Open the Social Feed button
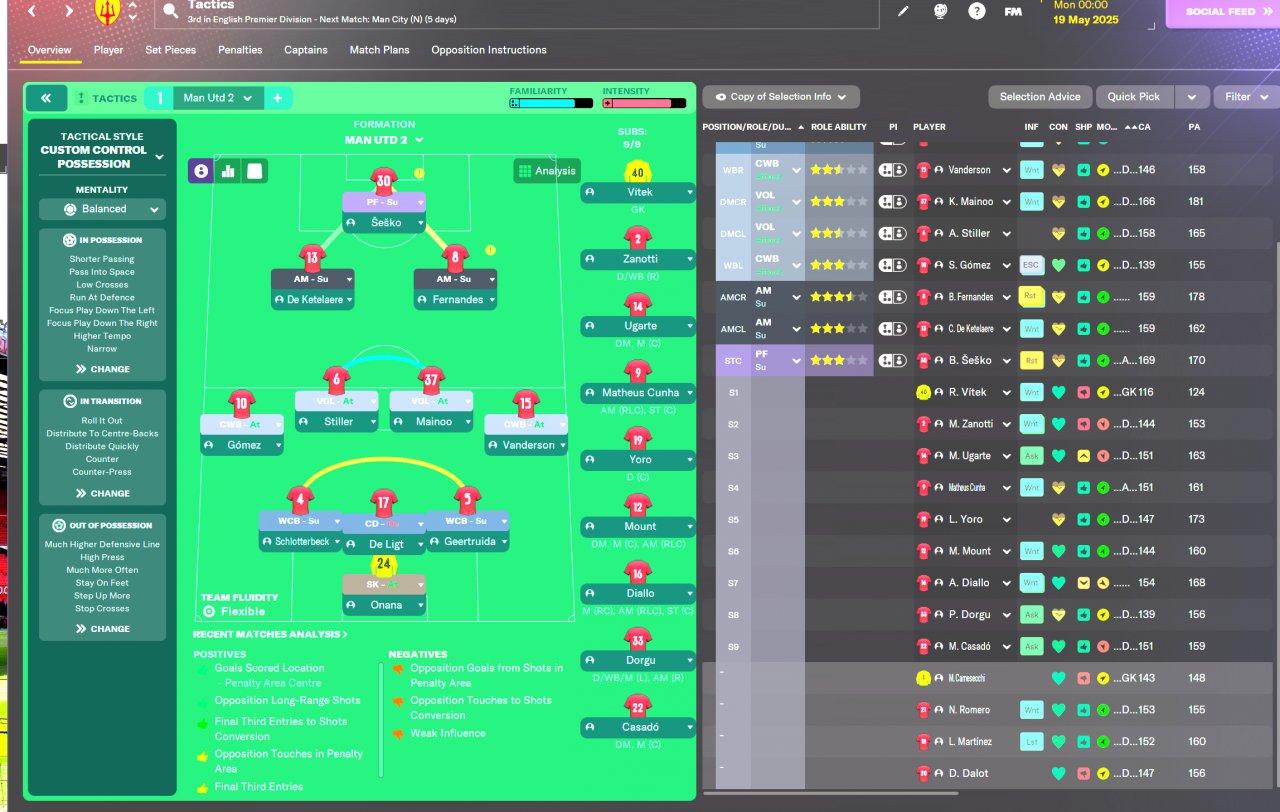The width and height of the screenshot is (1280, 812). (x=1222, y=12)
